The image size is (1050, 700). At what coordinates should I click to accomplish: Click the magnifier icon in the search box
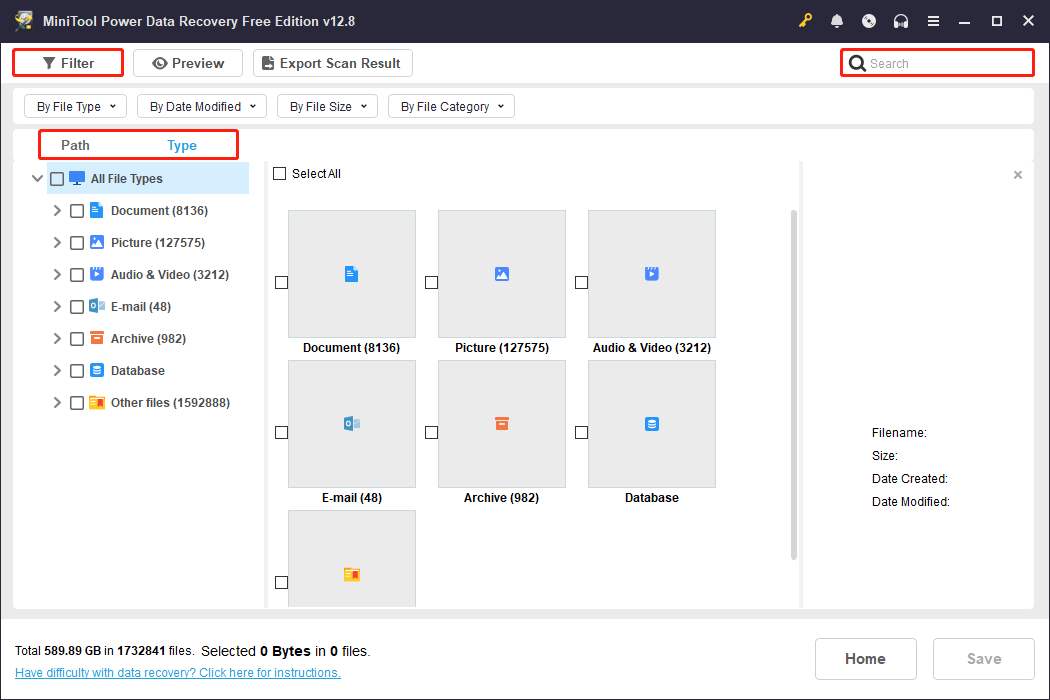click(x=857, y=62)
